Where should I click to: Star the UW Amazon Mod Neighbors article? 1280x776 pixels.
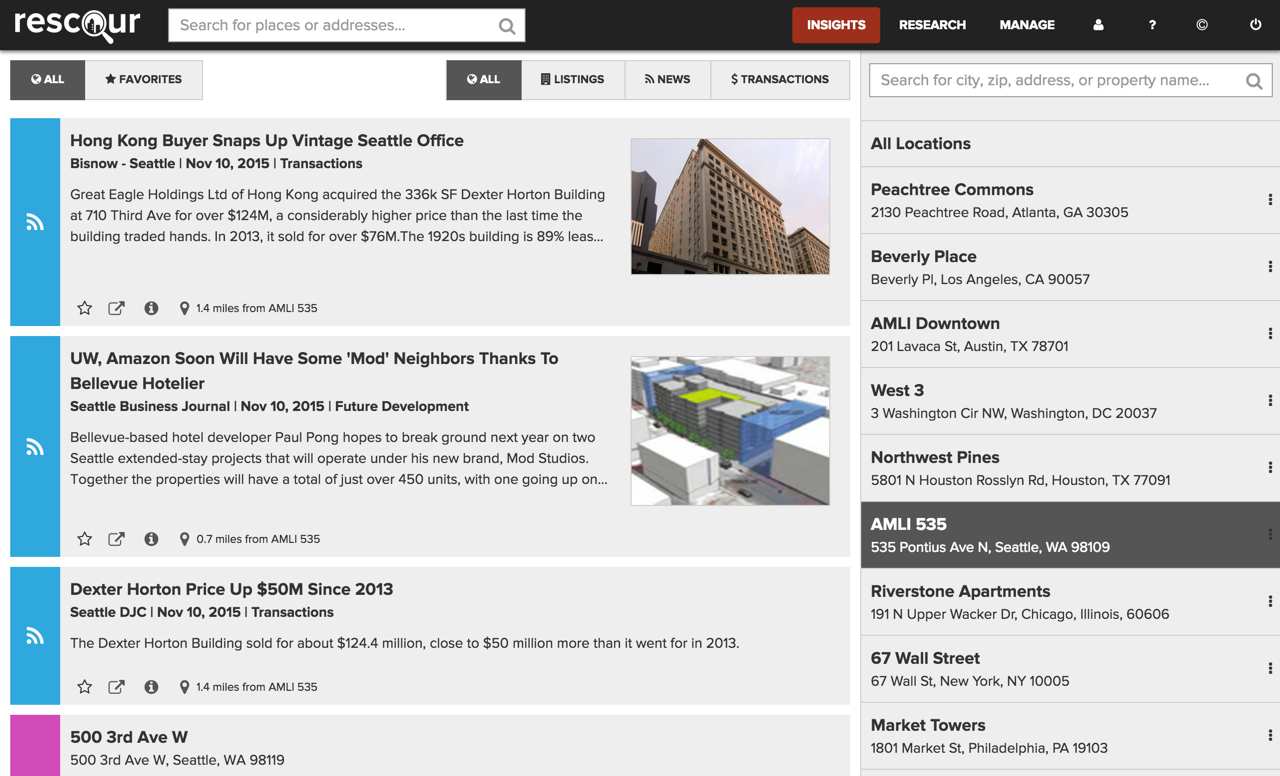click(x=85, y=539)
